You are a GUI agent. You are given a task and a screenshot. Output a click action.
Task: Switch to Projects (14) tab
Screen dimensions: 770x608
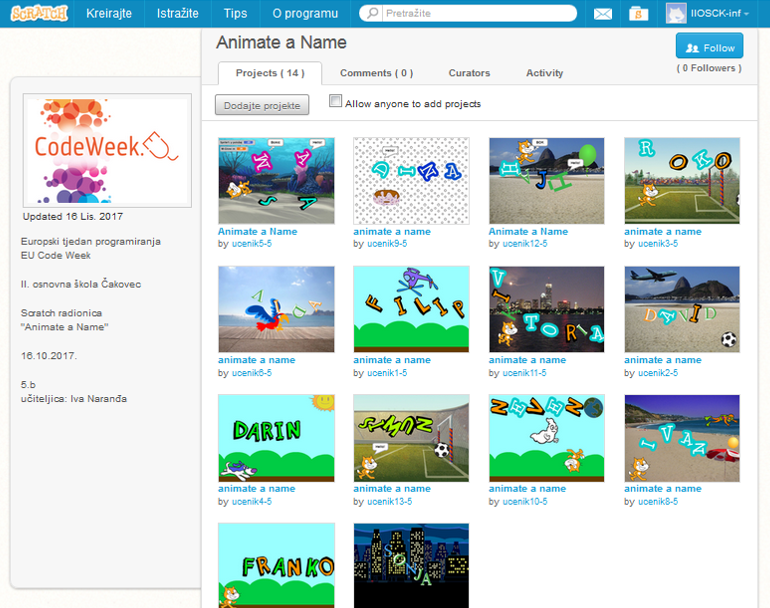(x=270, y=73)
